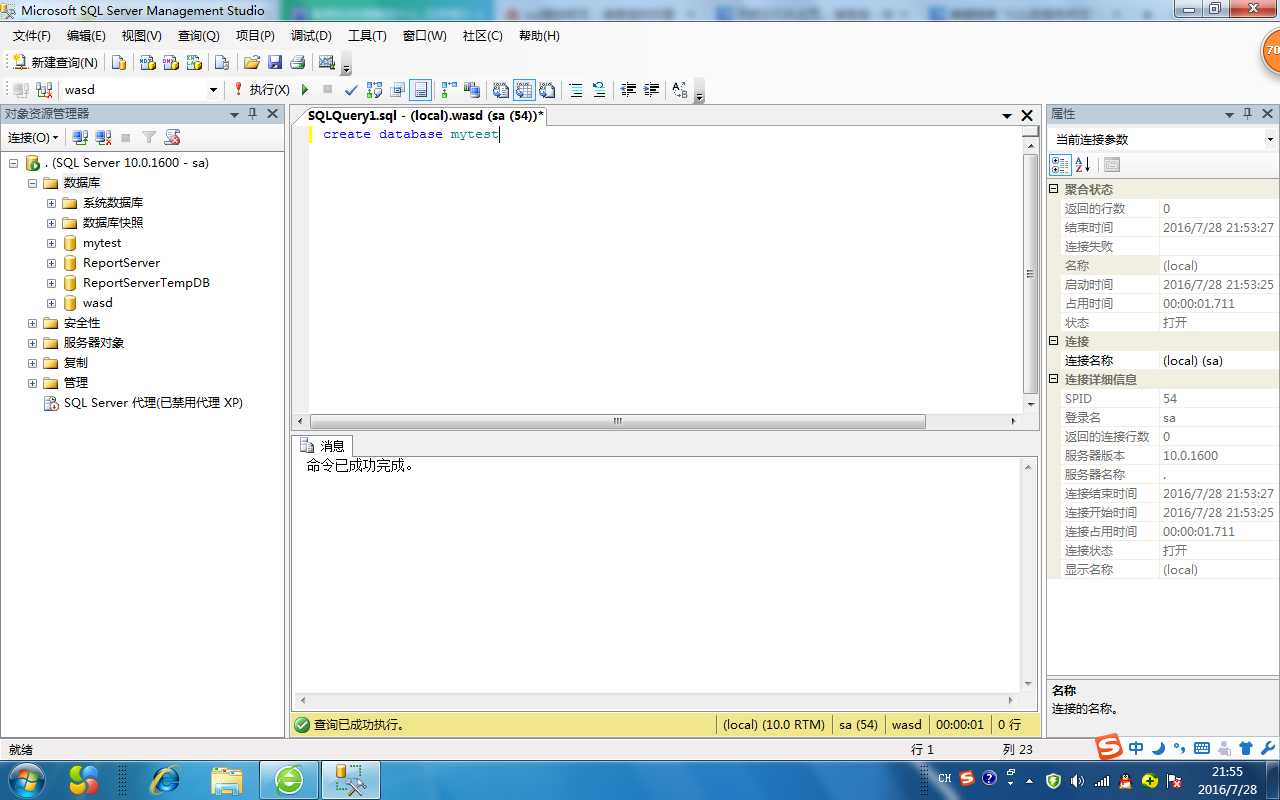Click the Connect Object Explorer icon

(81, 137)
